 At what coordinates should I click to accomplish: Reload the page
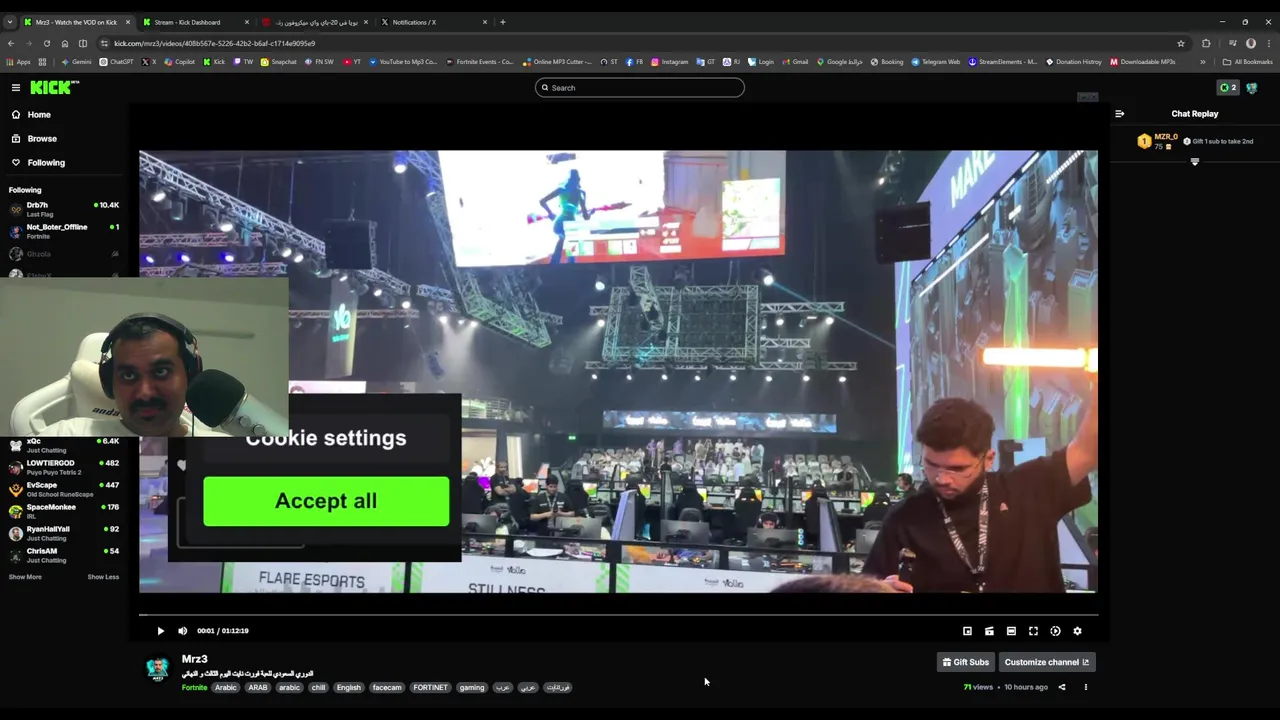46,43
